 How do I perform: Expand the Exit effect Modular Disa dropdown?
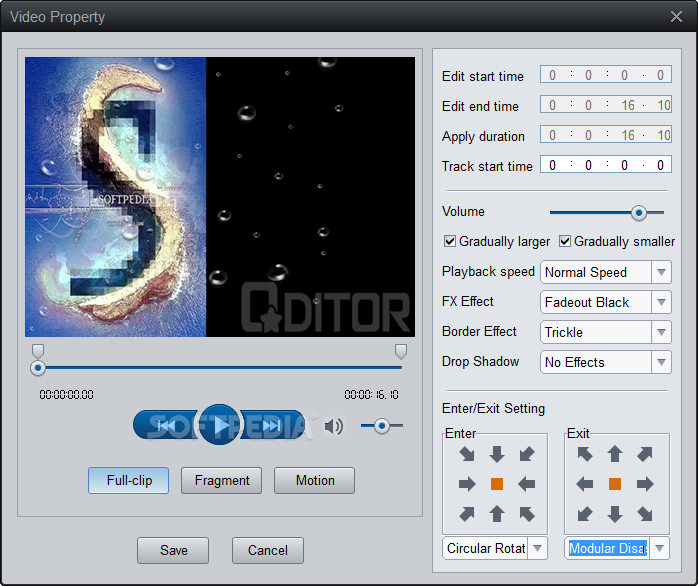(x=660, y=548)
